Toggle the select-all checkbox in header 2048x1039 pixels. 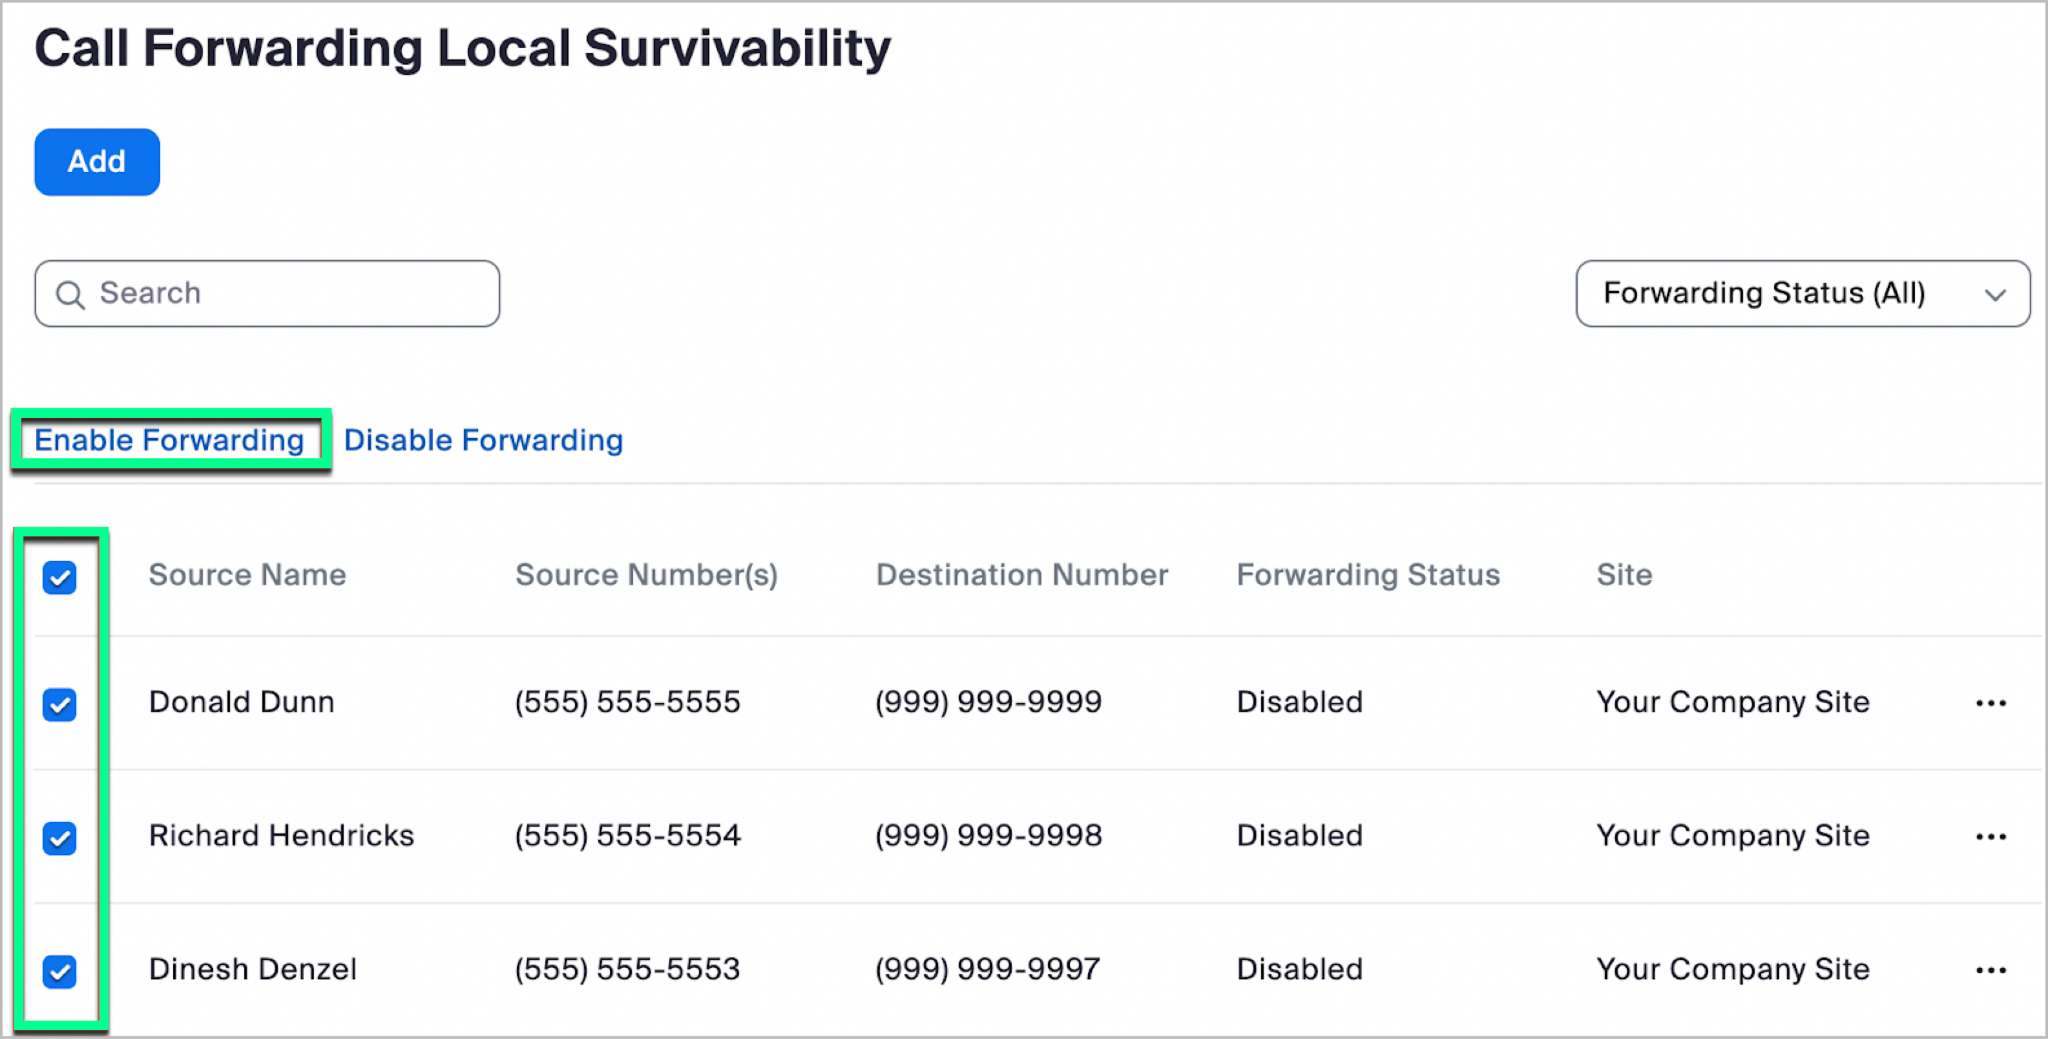(x=60, y=577)
